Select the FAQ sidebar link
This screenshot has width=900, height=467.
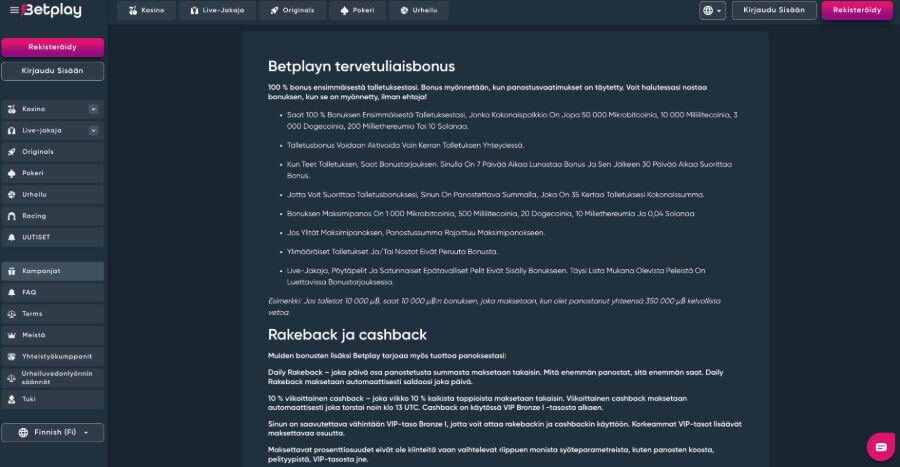coord(53,293)
